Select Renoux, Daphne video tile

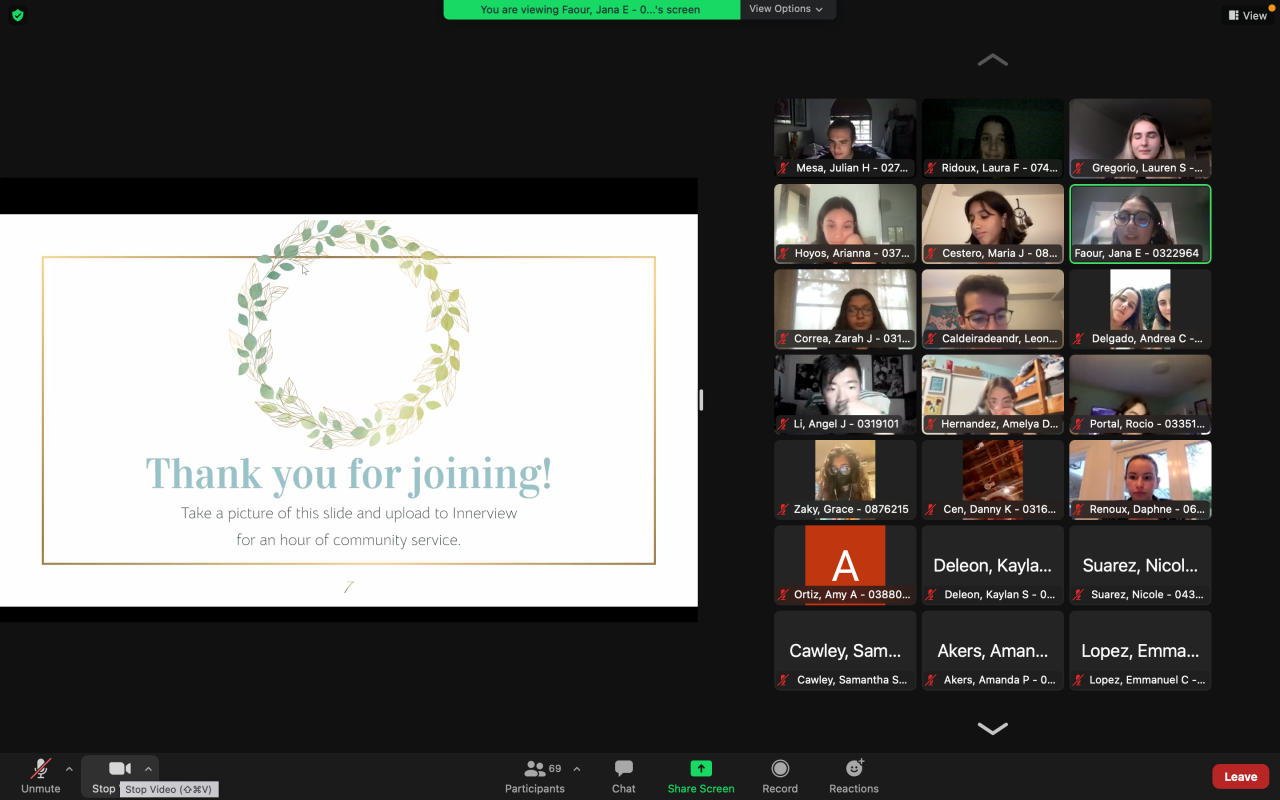pos(1140,480)
